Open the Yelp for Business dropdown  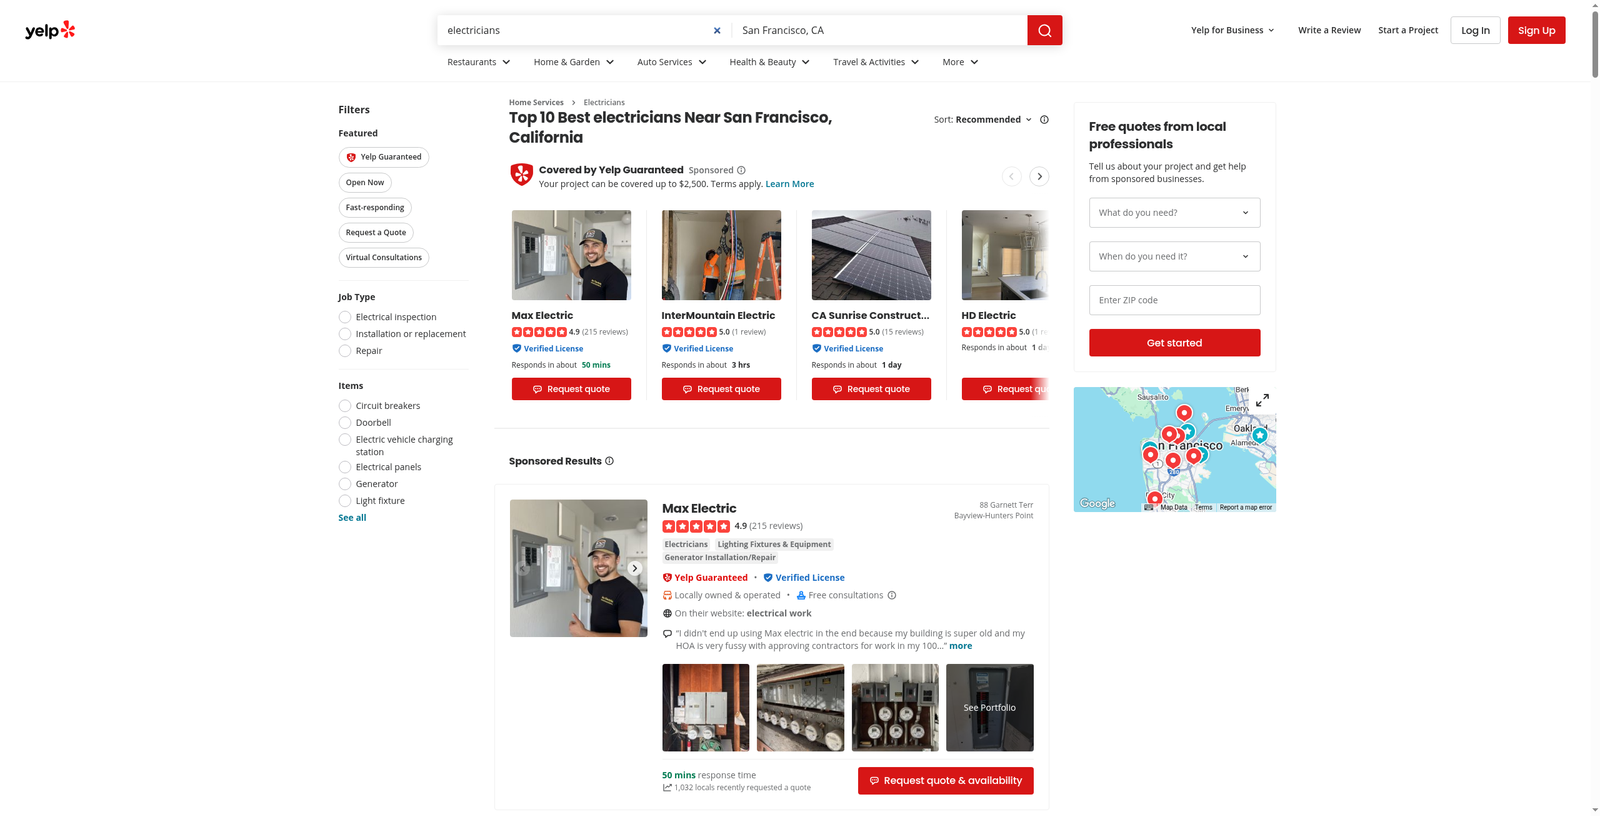tap(1233, 30)
